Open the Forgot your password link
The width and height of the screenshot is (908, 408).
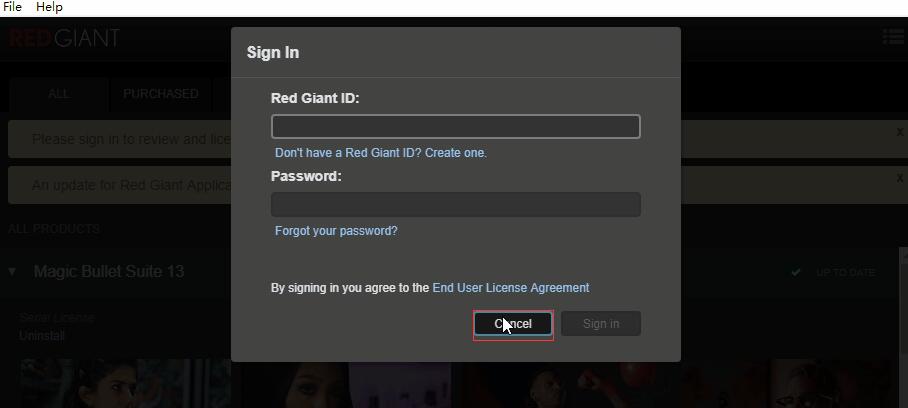(x=336, y=231)
